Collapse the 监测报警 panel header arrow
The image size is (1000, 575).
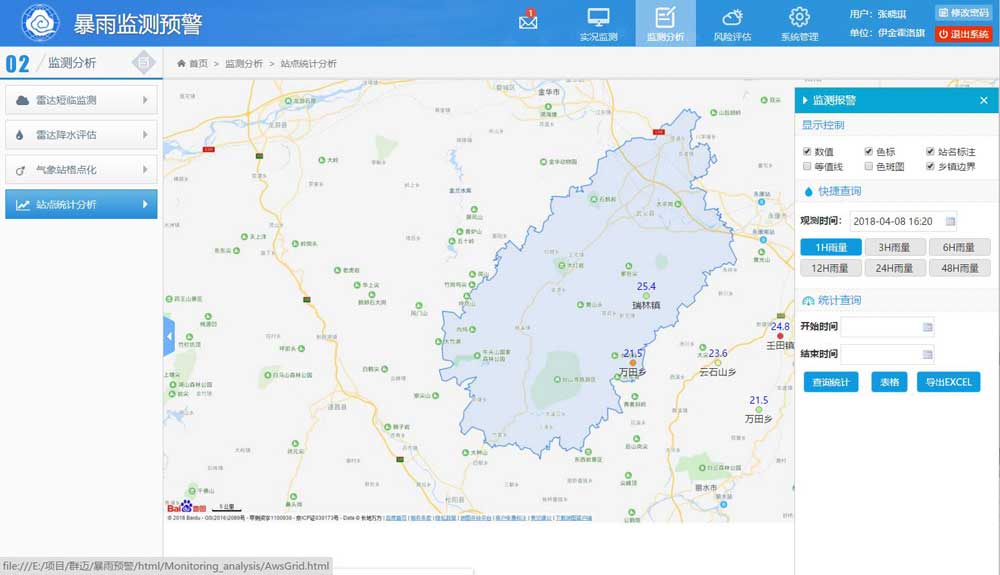coord(804,100)
